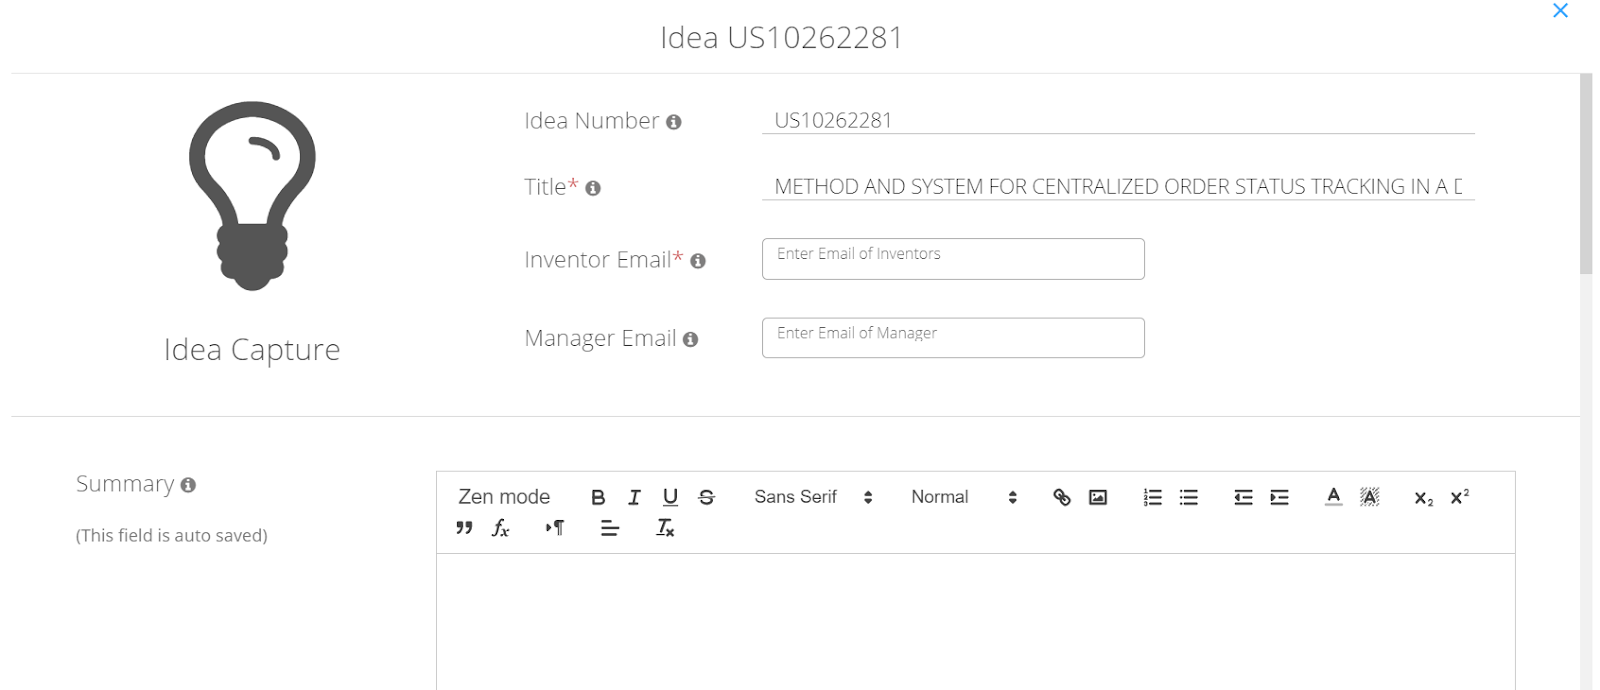Image resolution: width=1600 pixels, height=690 pixels.
Task: Toggle bold formatting in Summary editor
Action: [598, 497]
